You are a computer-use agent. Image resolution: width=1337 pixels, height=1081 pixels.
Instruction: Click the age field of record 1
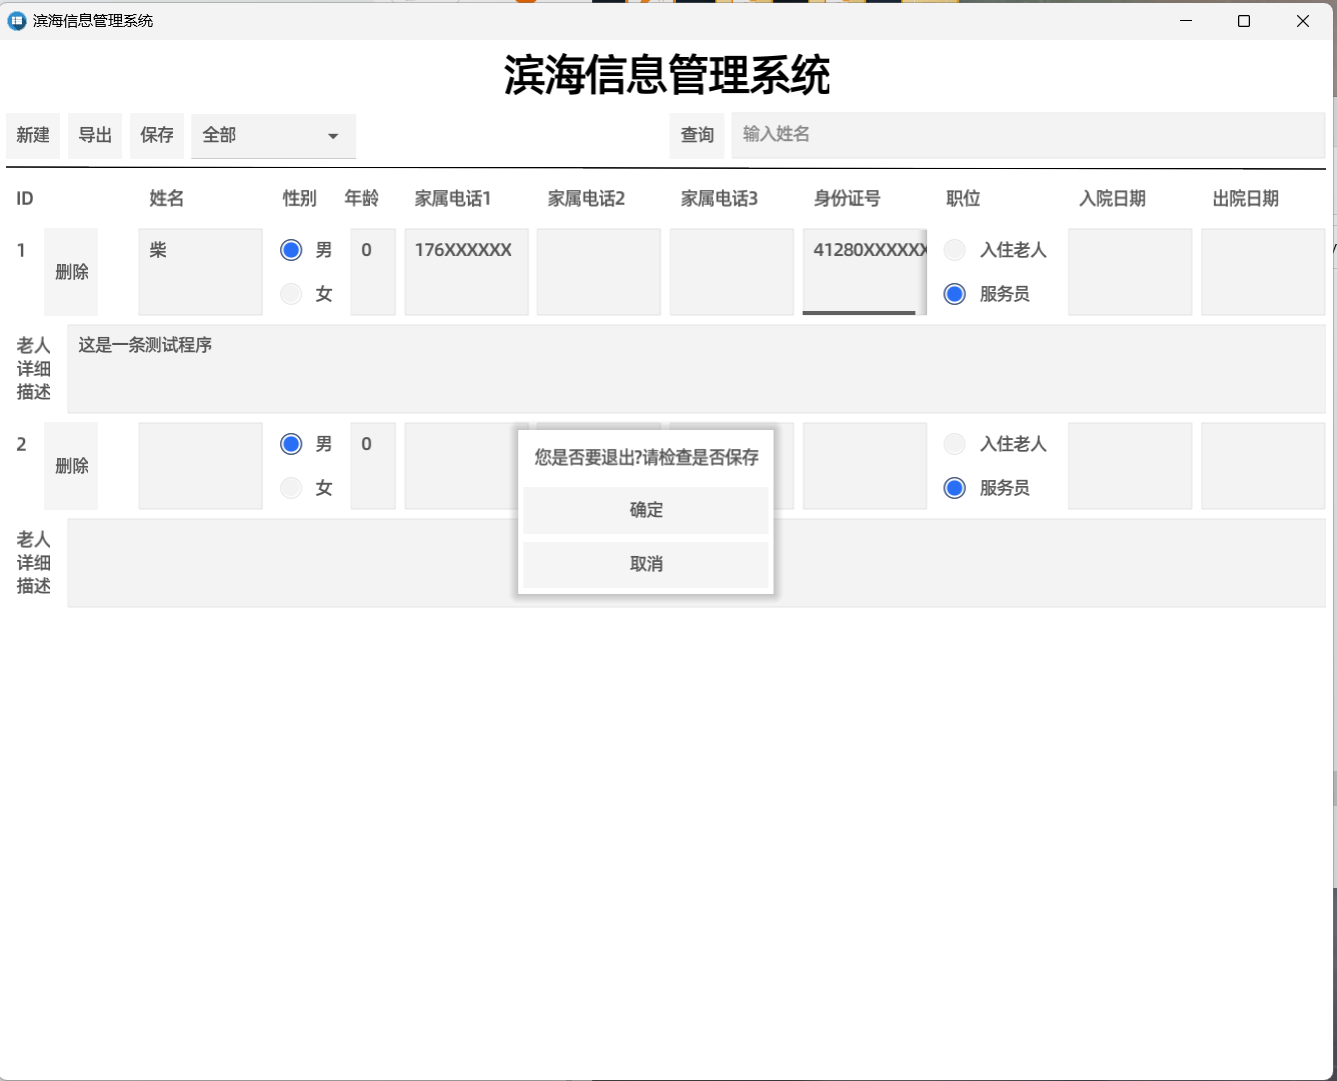pyautogui.click(x=373, y=272)
